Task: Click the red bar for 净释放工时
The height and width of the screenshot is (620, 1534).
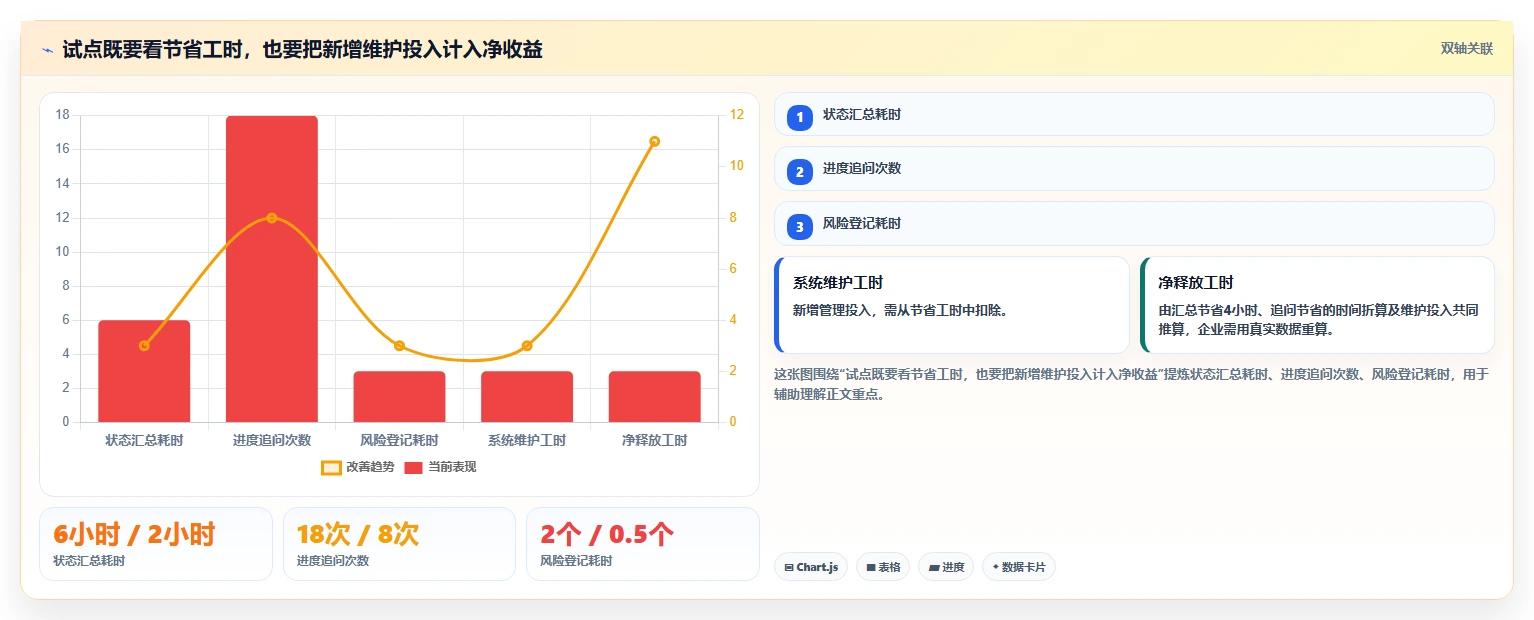Action: [655, 397]
